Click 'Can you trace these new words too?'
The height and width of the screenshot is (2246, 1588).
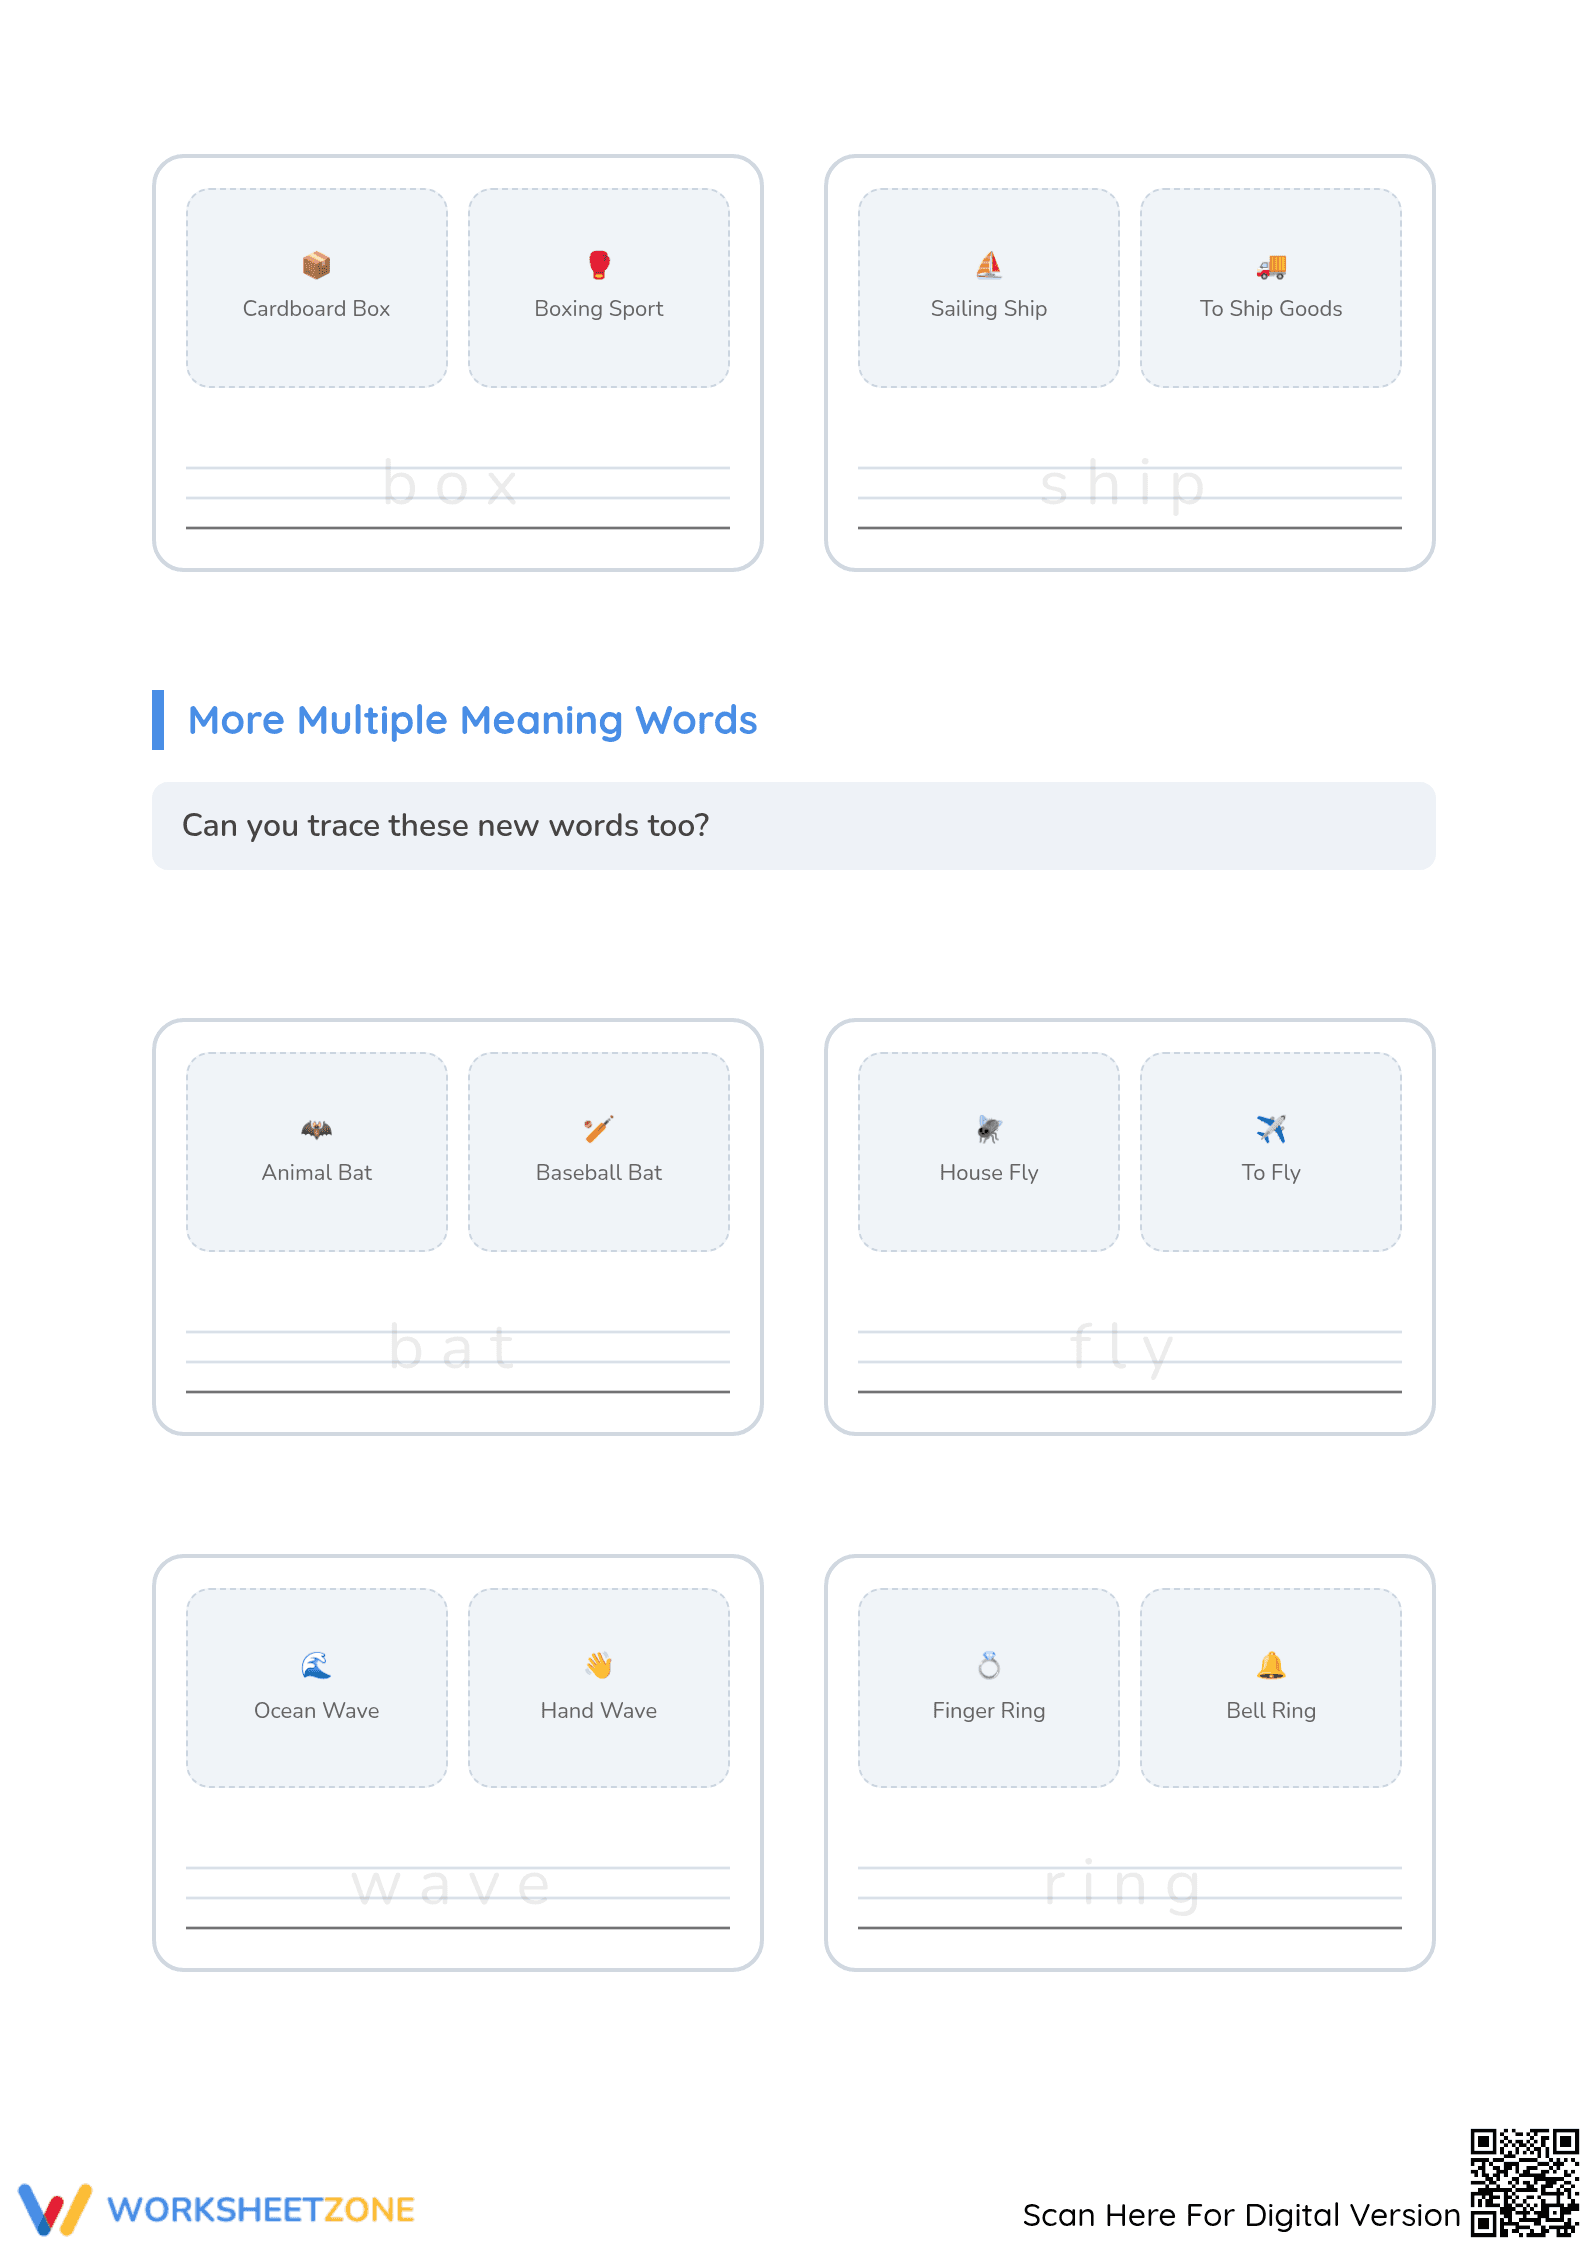(x=445, y=826)
